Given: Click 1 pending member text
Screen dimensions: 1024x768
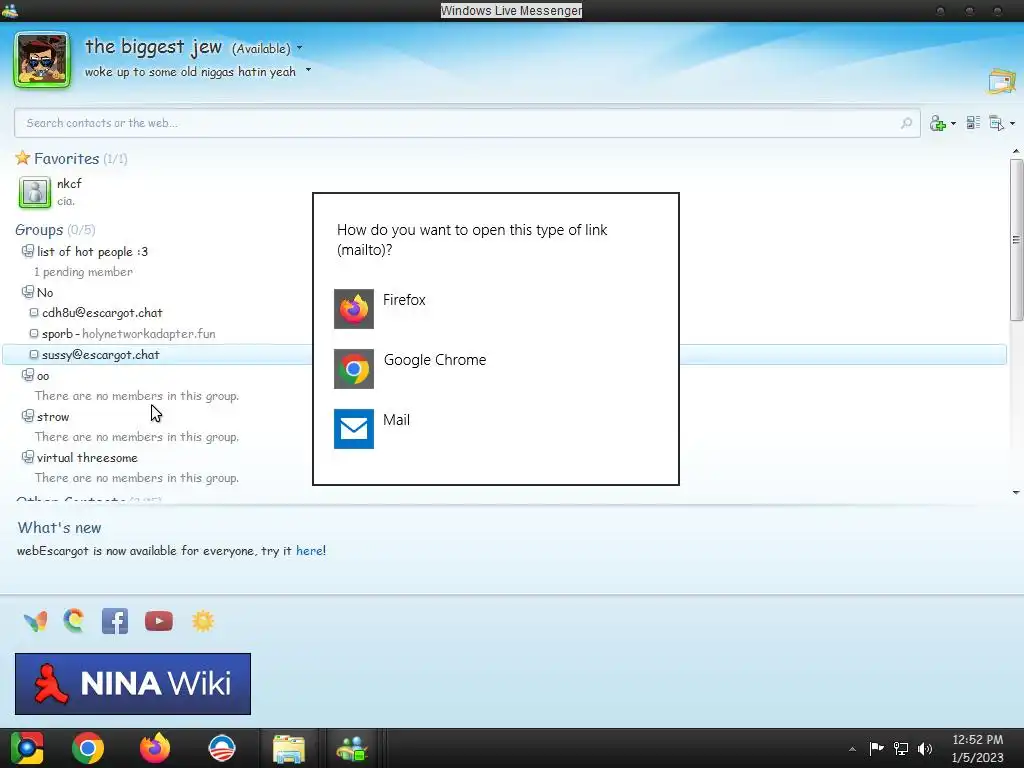Looking at the screenshot, I should pyautogui.click(x=84, y=272).
